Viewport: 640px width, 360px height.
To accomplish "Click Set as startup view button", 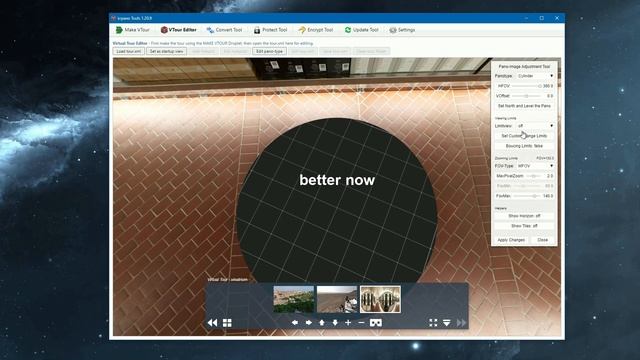I will tap(166, 51).
